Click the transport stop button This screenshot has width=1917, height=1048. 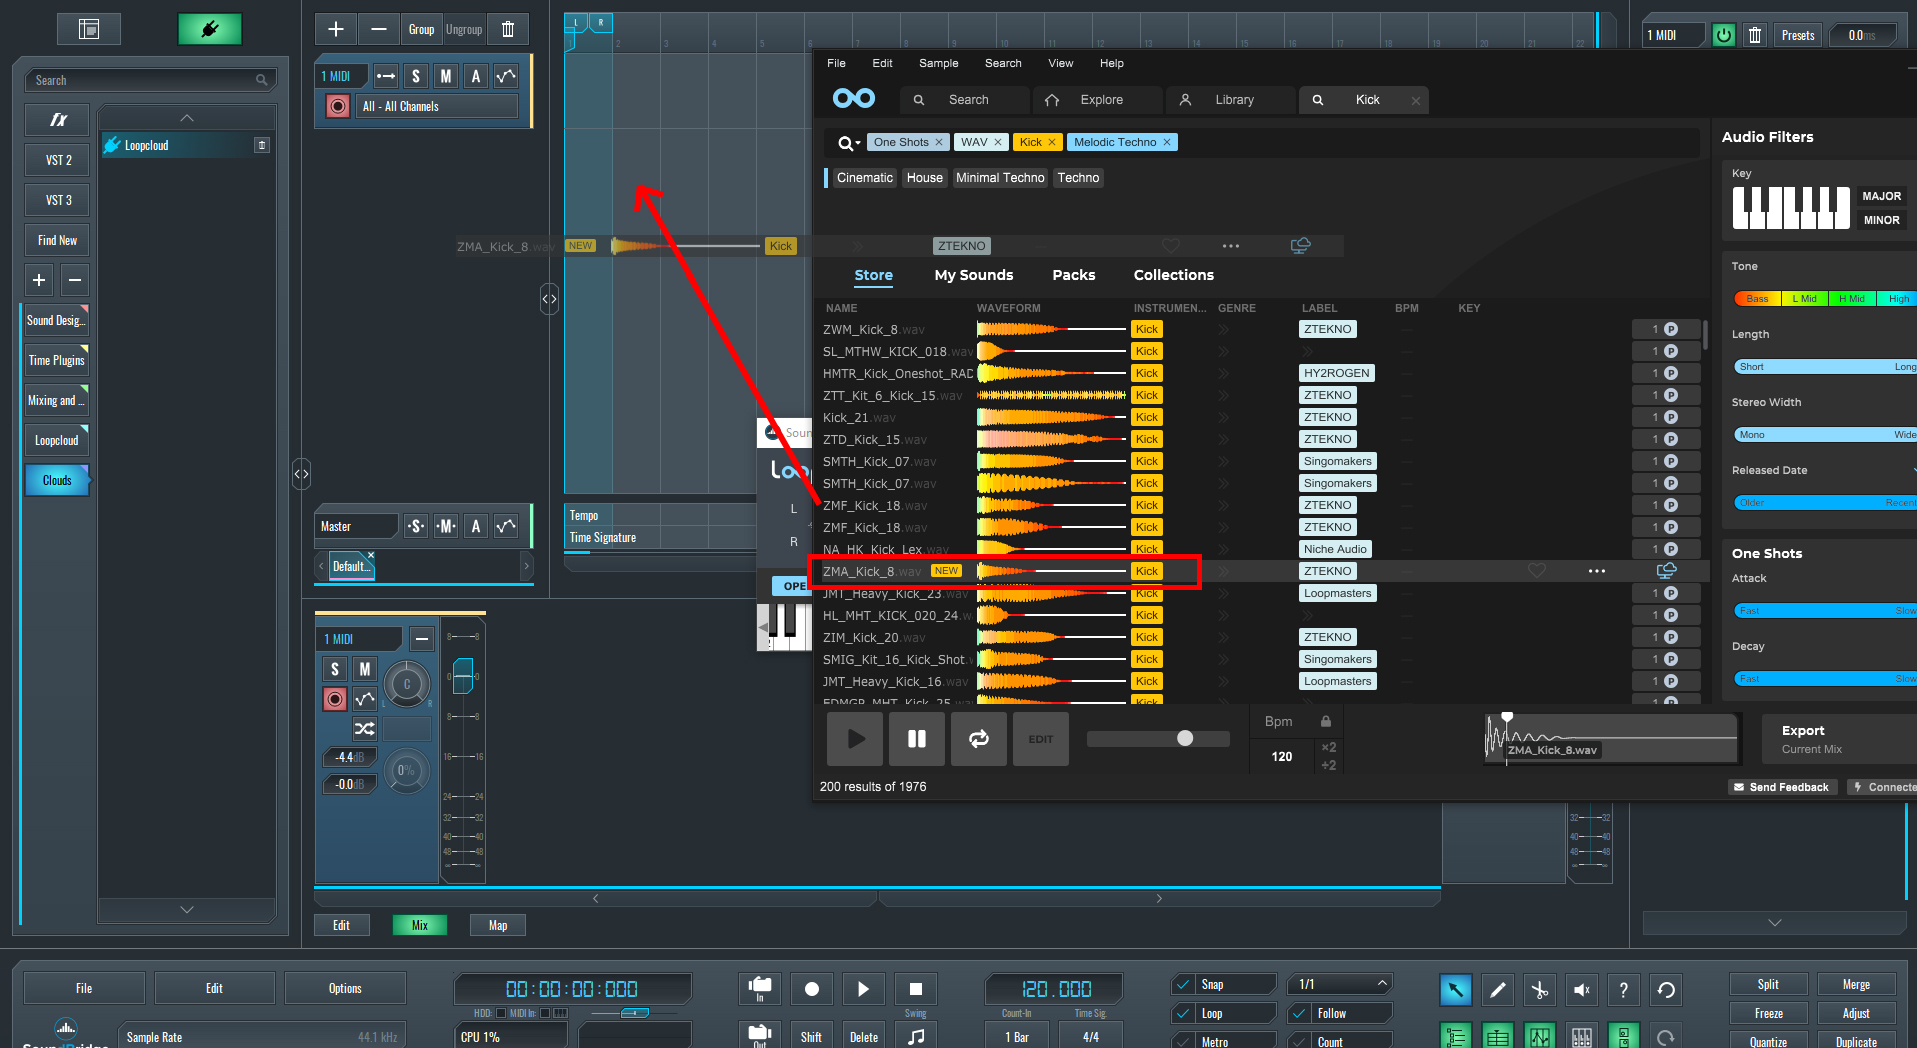tap(915, 989)
